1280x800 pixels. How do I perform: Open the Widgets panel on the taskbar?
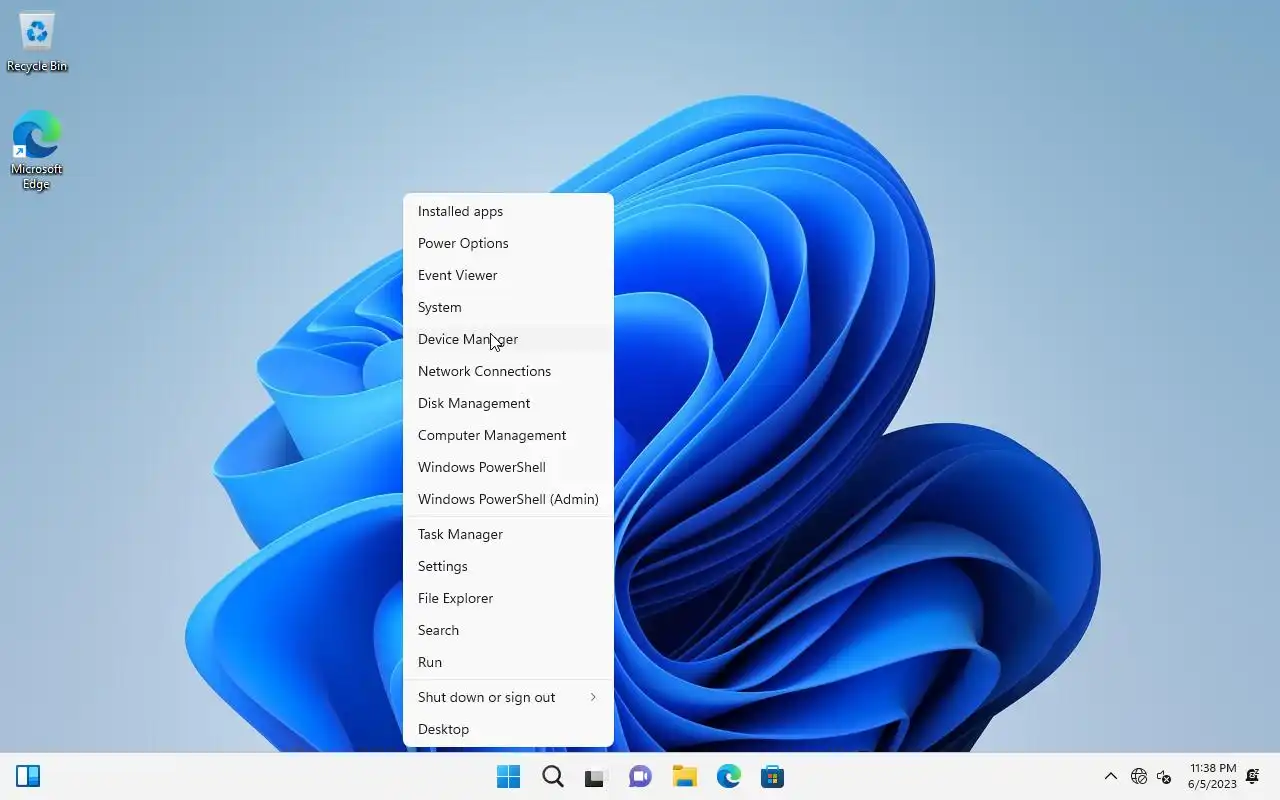[28, 776]
